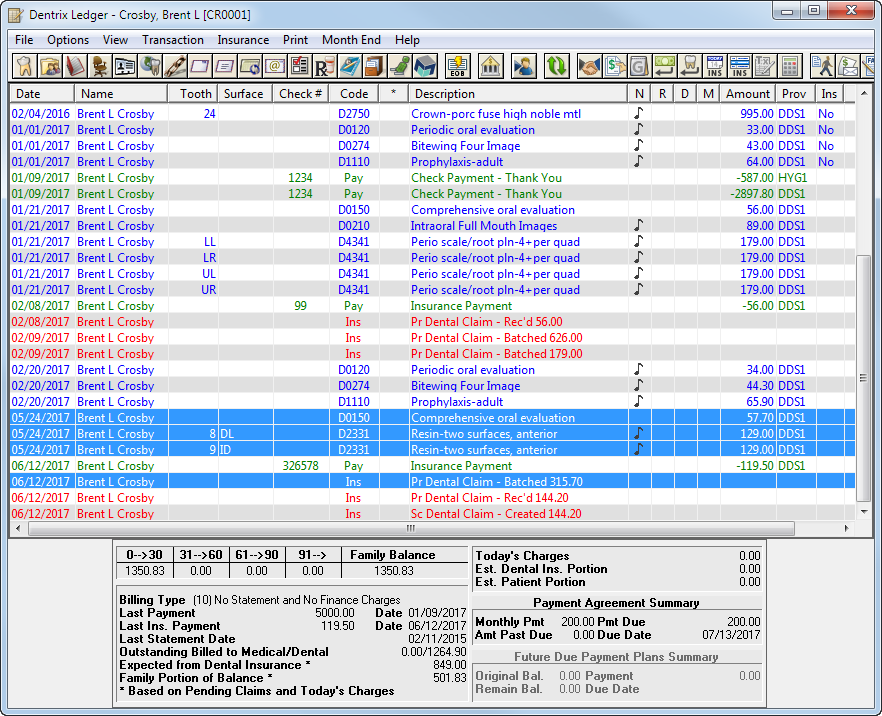Select the Crown-porc fuse high noble mtl row

coord(433,114)
